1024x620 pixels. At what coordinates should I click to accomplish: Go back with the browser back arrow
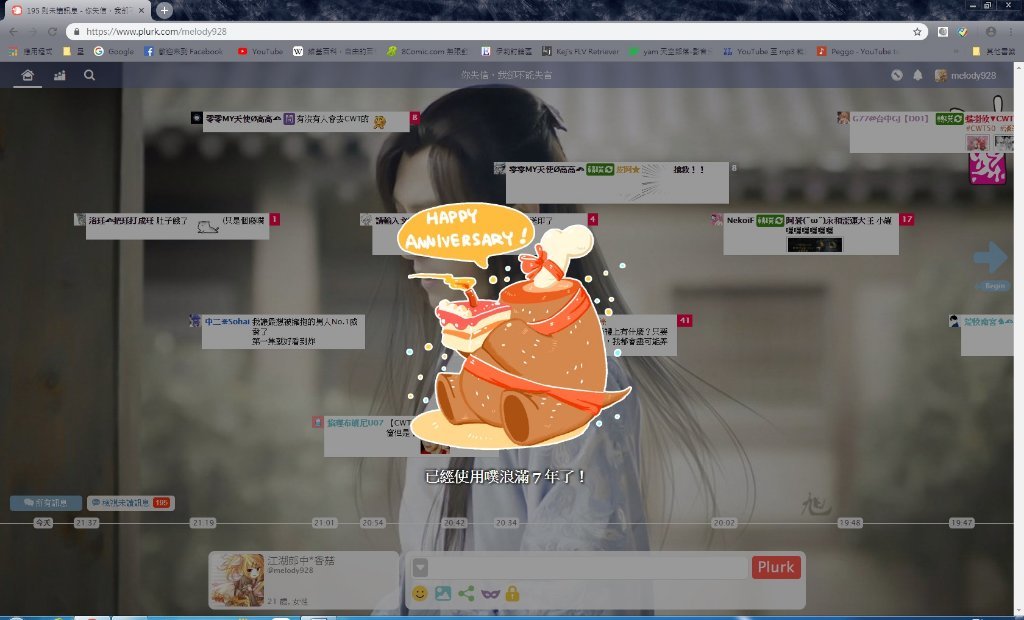click(14, 31)
